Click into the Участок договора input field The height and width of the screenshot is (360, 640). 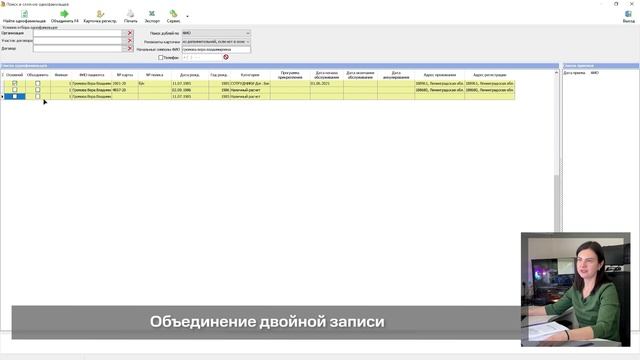coord(78,41)
